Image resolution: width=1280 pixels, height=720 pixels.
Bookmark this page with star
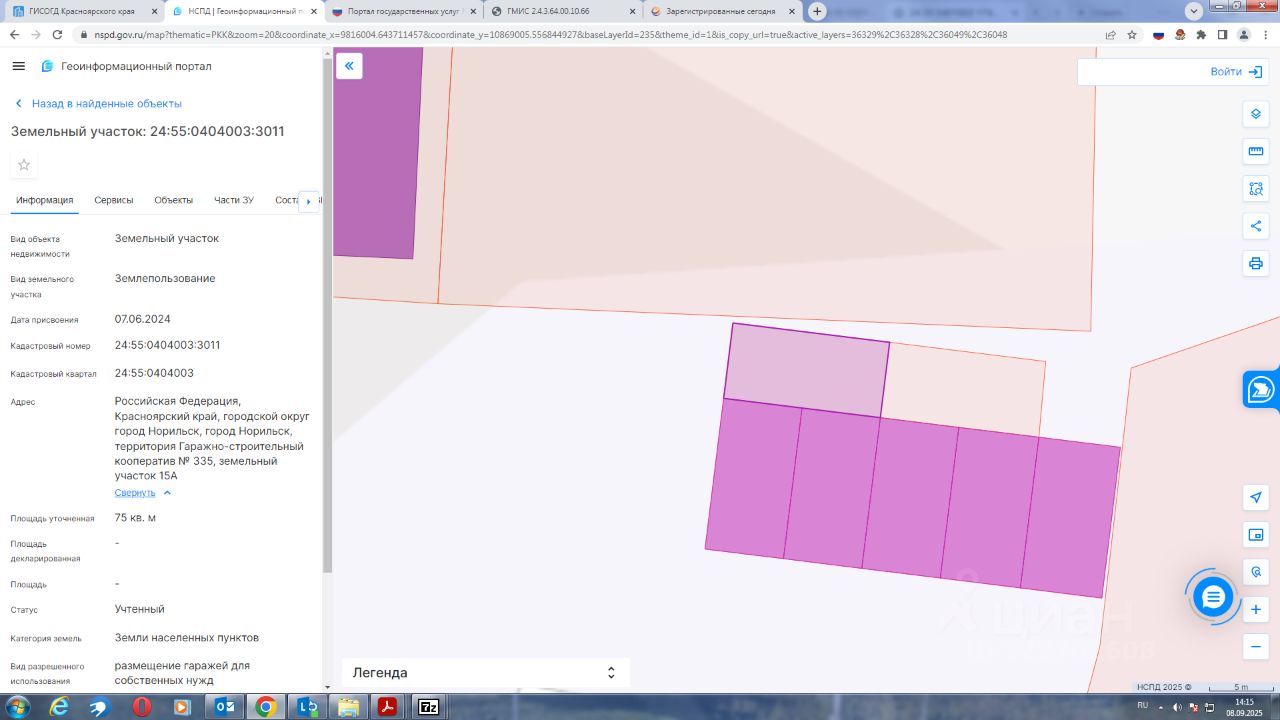1132,34
